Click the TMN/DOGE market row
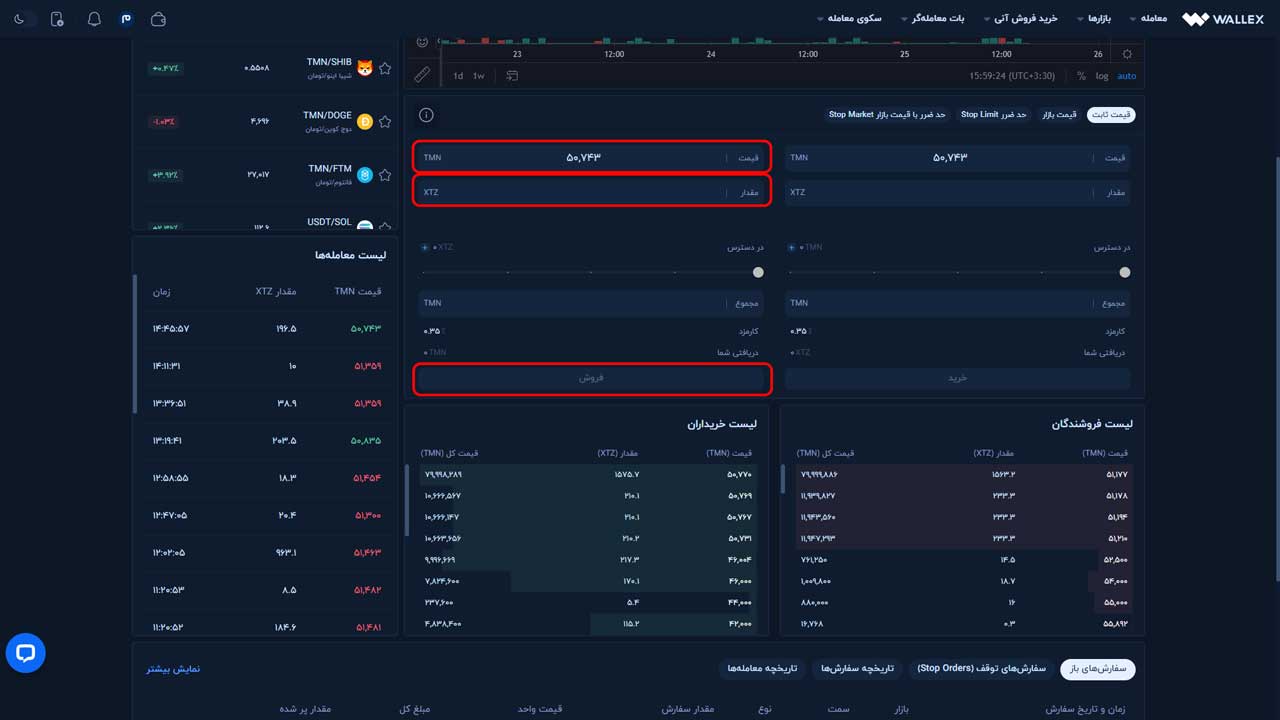The image size is (1280, 720). coord(265,121)
